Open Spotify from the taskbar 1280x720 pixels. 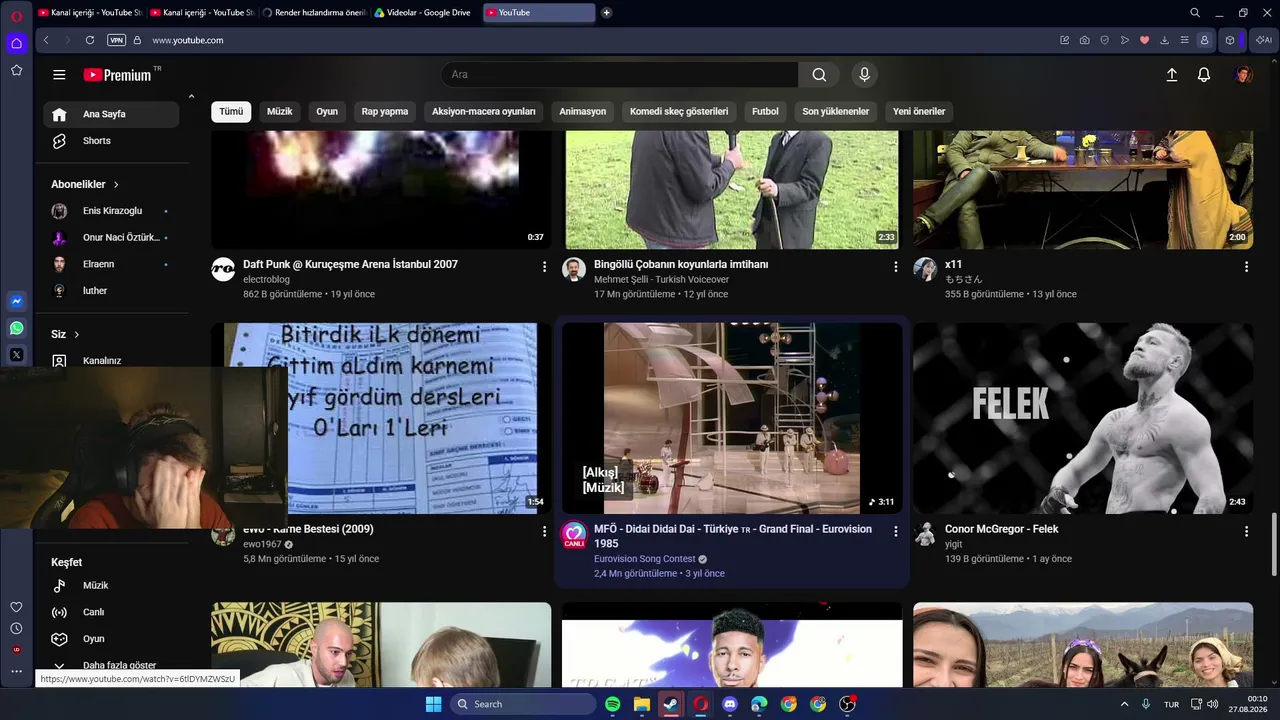point(613,704)
